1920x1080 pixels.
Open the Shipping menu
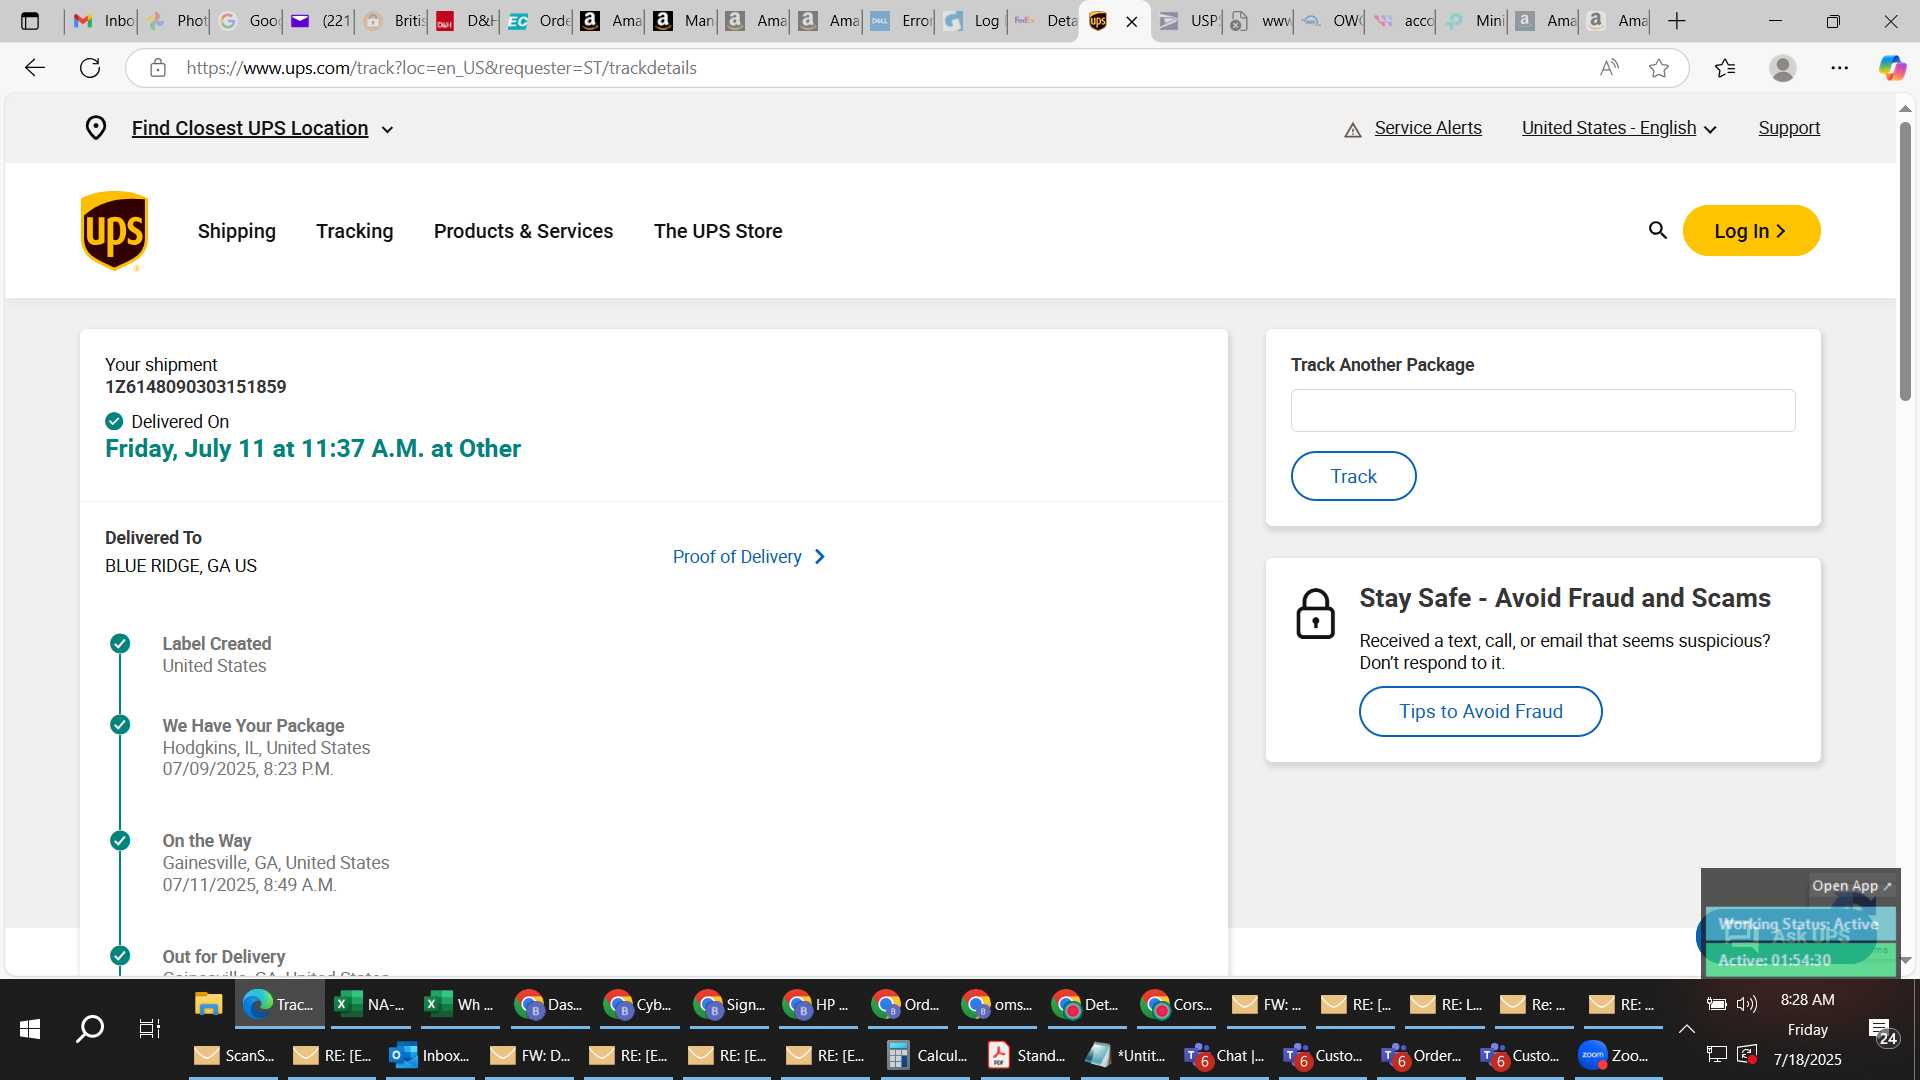(x=237, y=231)
